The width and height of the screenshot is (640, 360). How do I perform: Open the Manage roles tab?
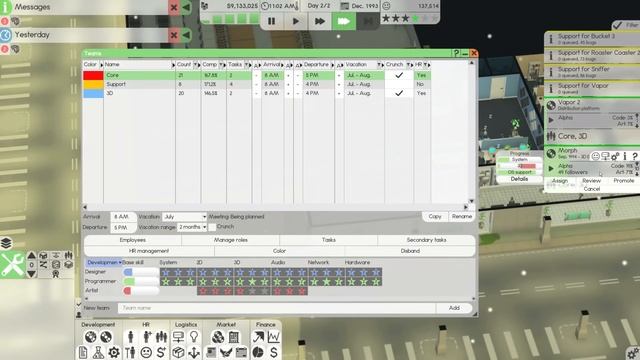(231, 240)
